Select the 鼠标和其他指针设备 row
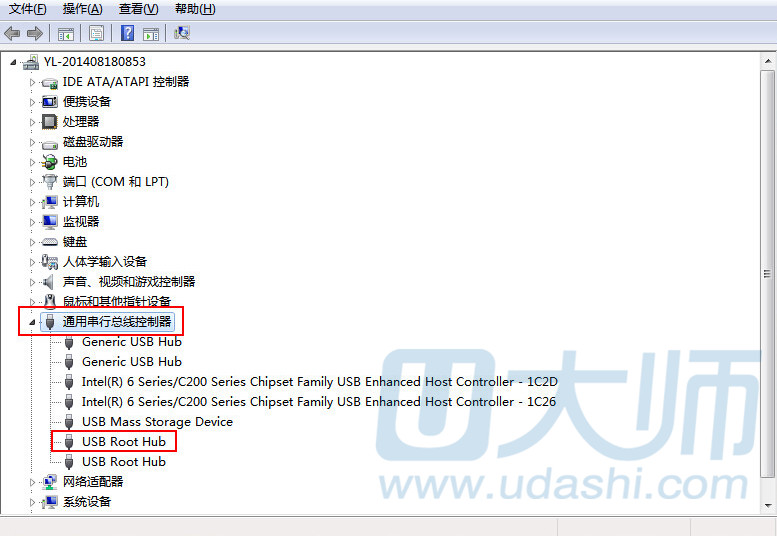Viewport: 777px width, 536px height. tap(117, 301)
